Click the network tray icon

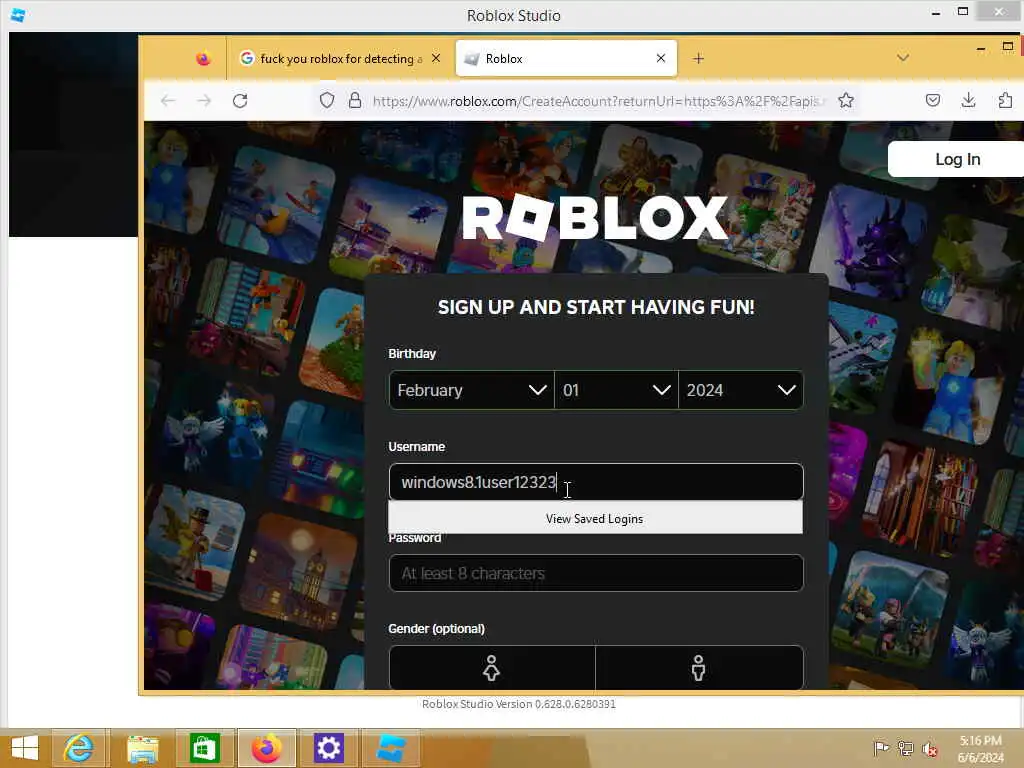click(x=905, y=748)
